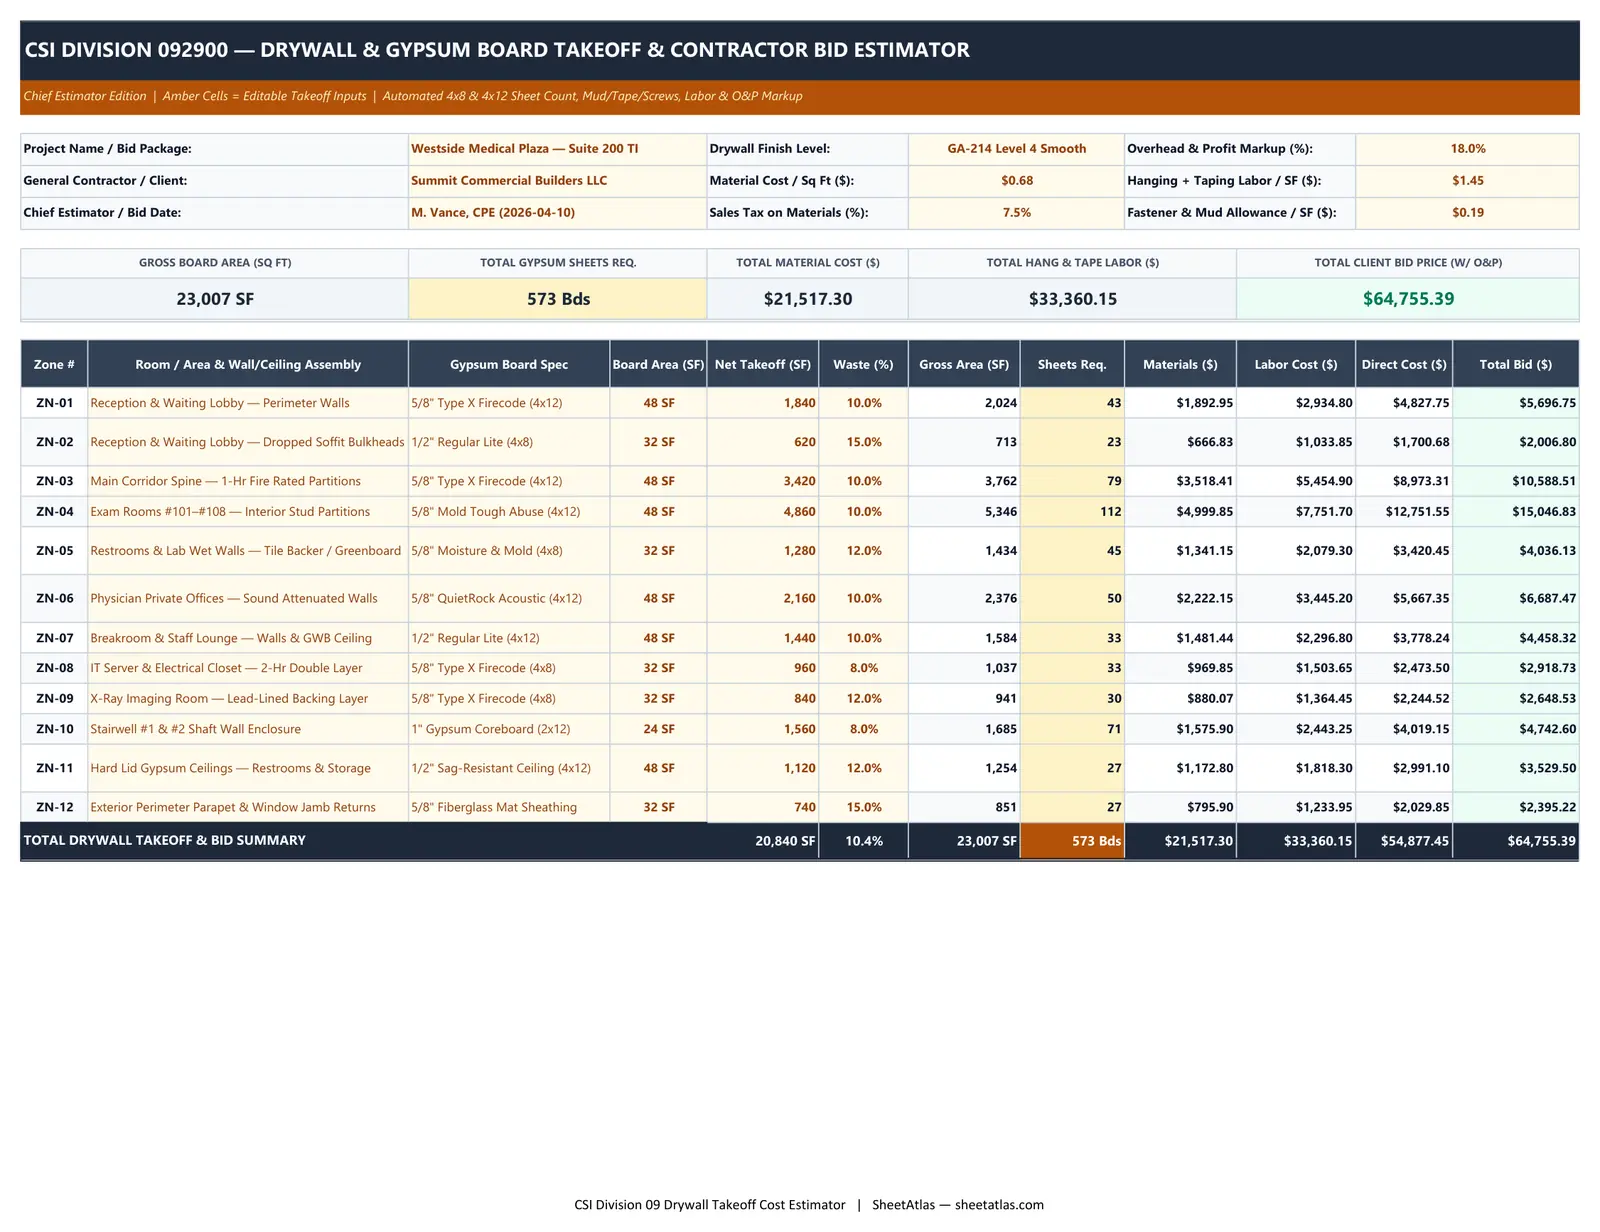This screenshot has height=1232, width=1600.
Task: Click the total bid value '$15,046.83' for ZN-04
Action: pos(1516,512)
